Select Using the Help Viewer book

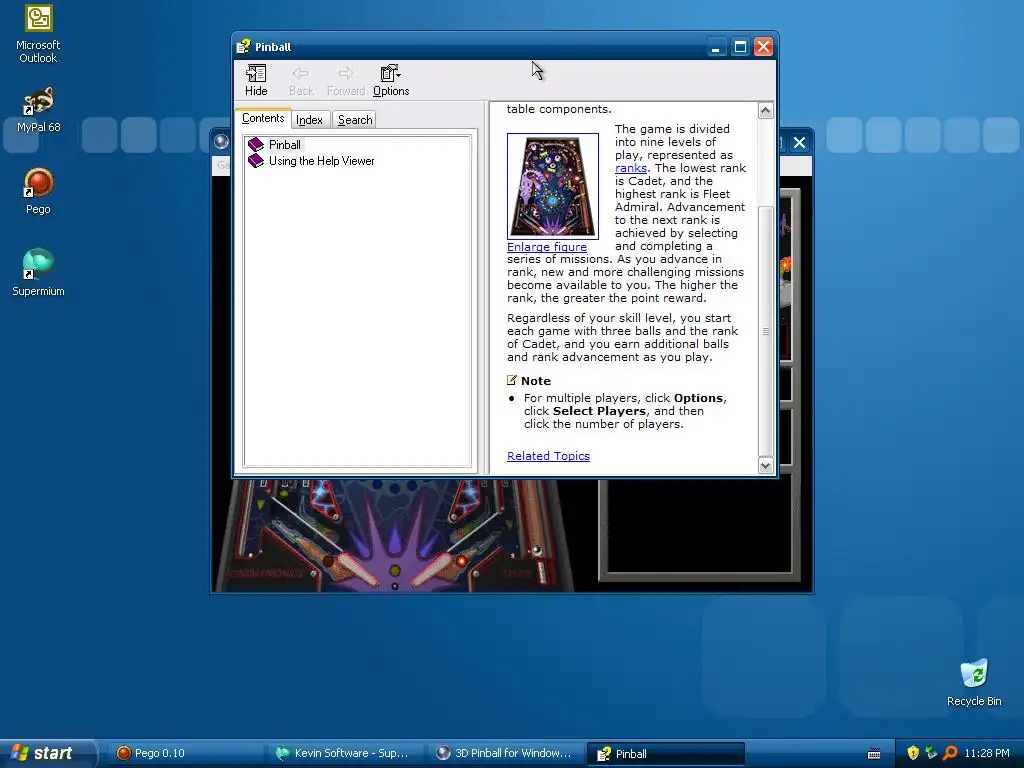tap(322, 161)
